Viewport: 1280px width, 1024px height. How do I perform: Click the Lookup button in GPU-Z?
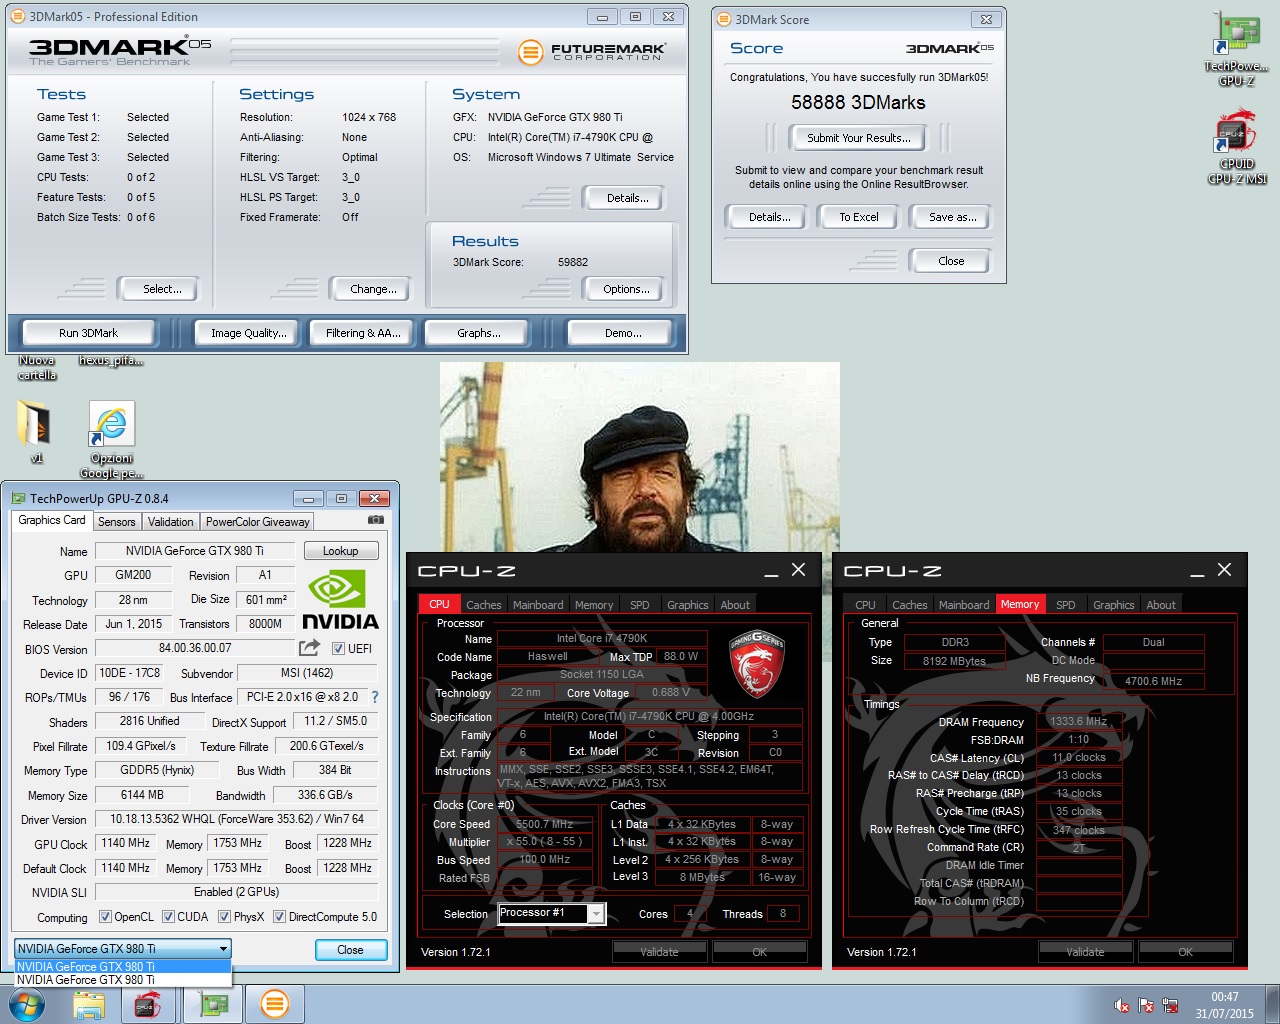pyautogui.click(x=340, y=551)
